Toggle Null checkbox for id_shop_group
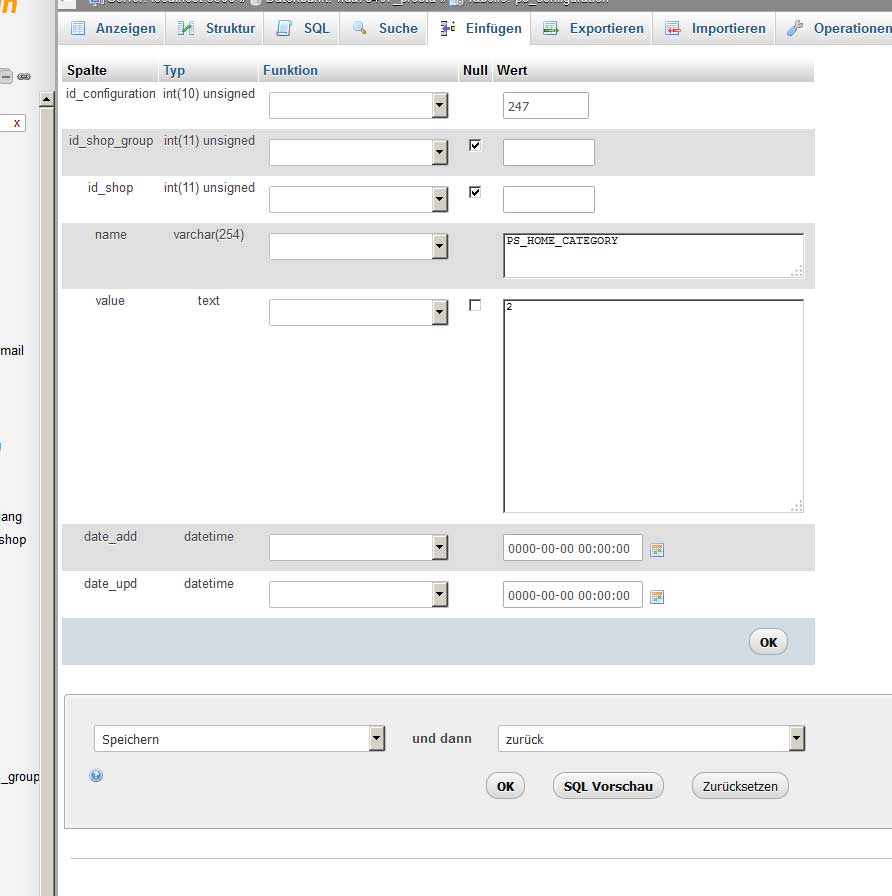The image size is (892, 896). (475, 145)
